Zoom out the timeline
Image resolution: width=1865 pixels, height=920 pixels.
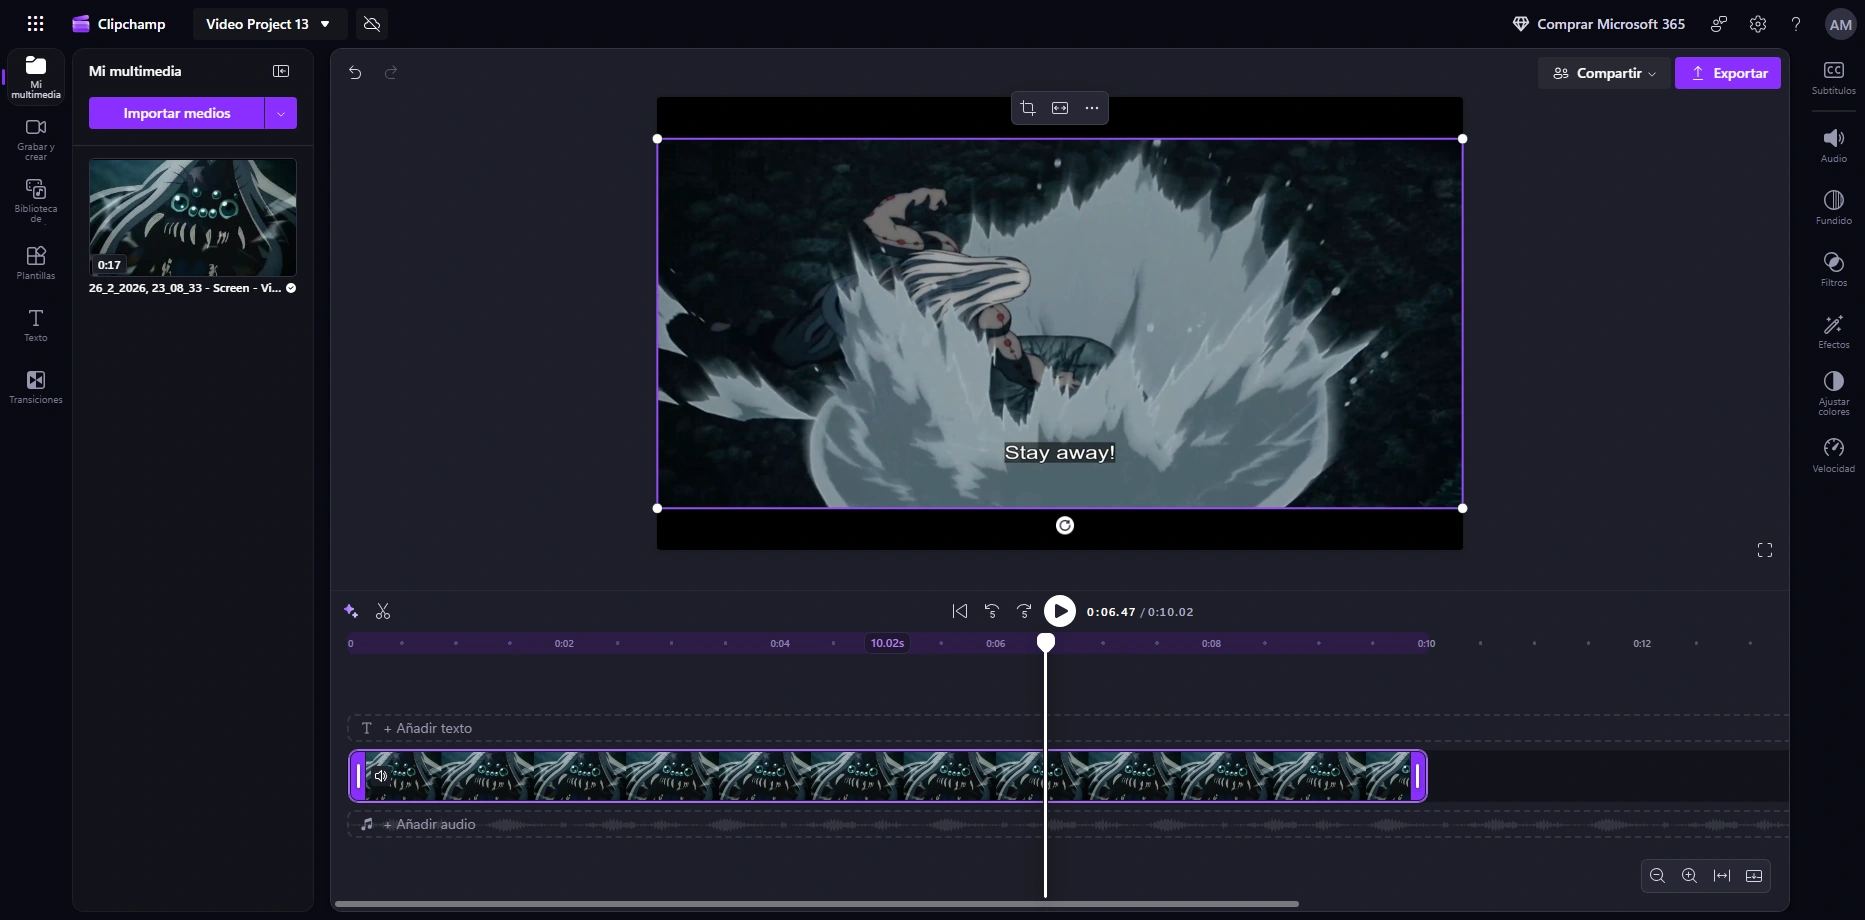[1657, 876]
